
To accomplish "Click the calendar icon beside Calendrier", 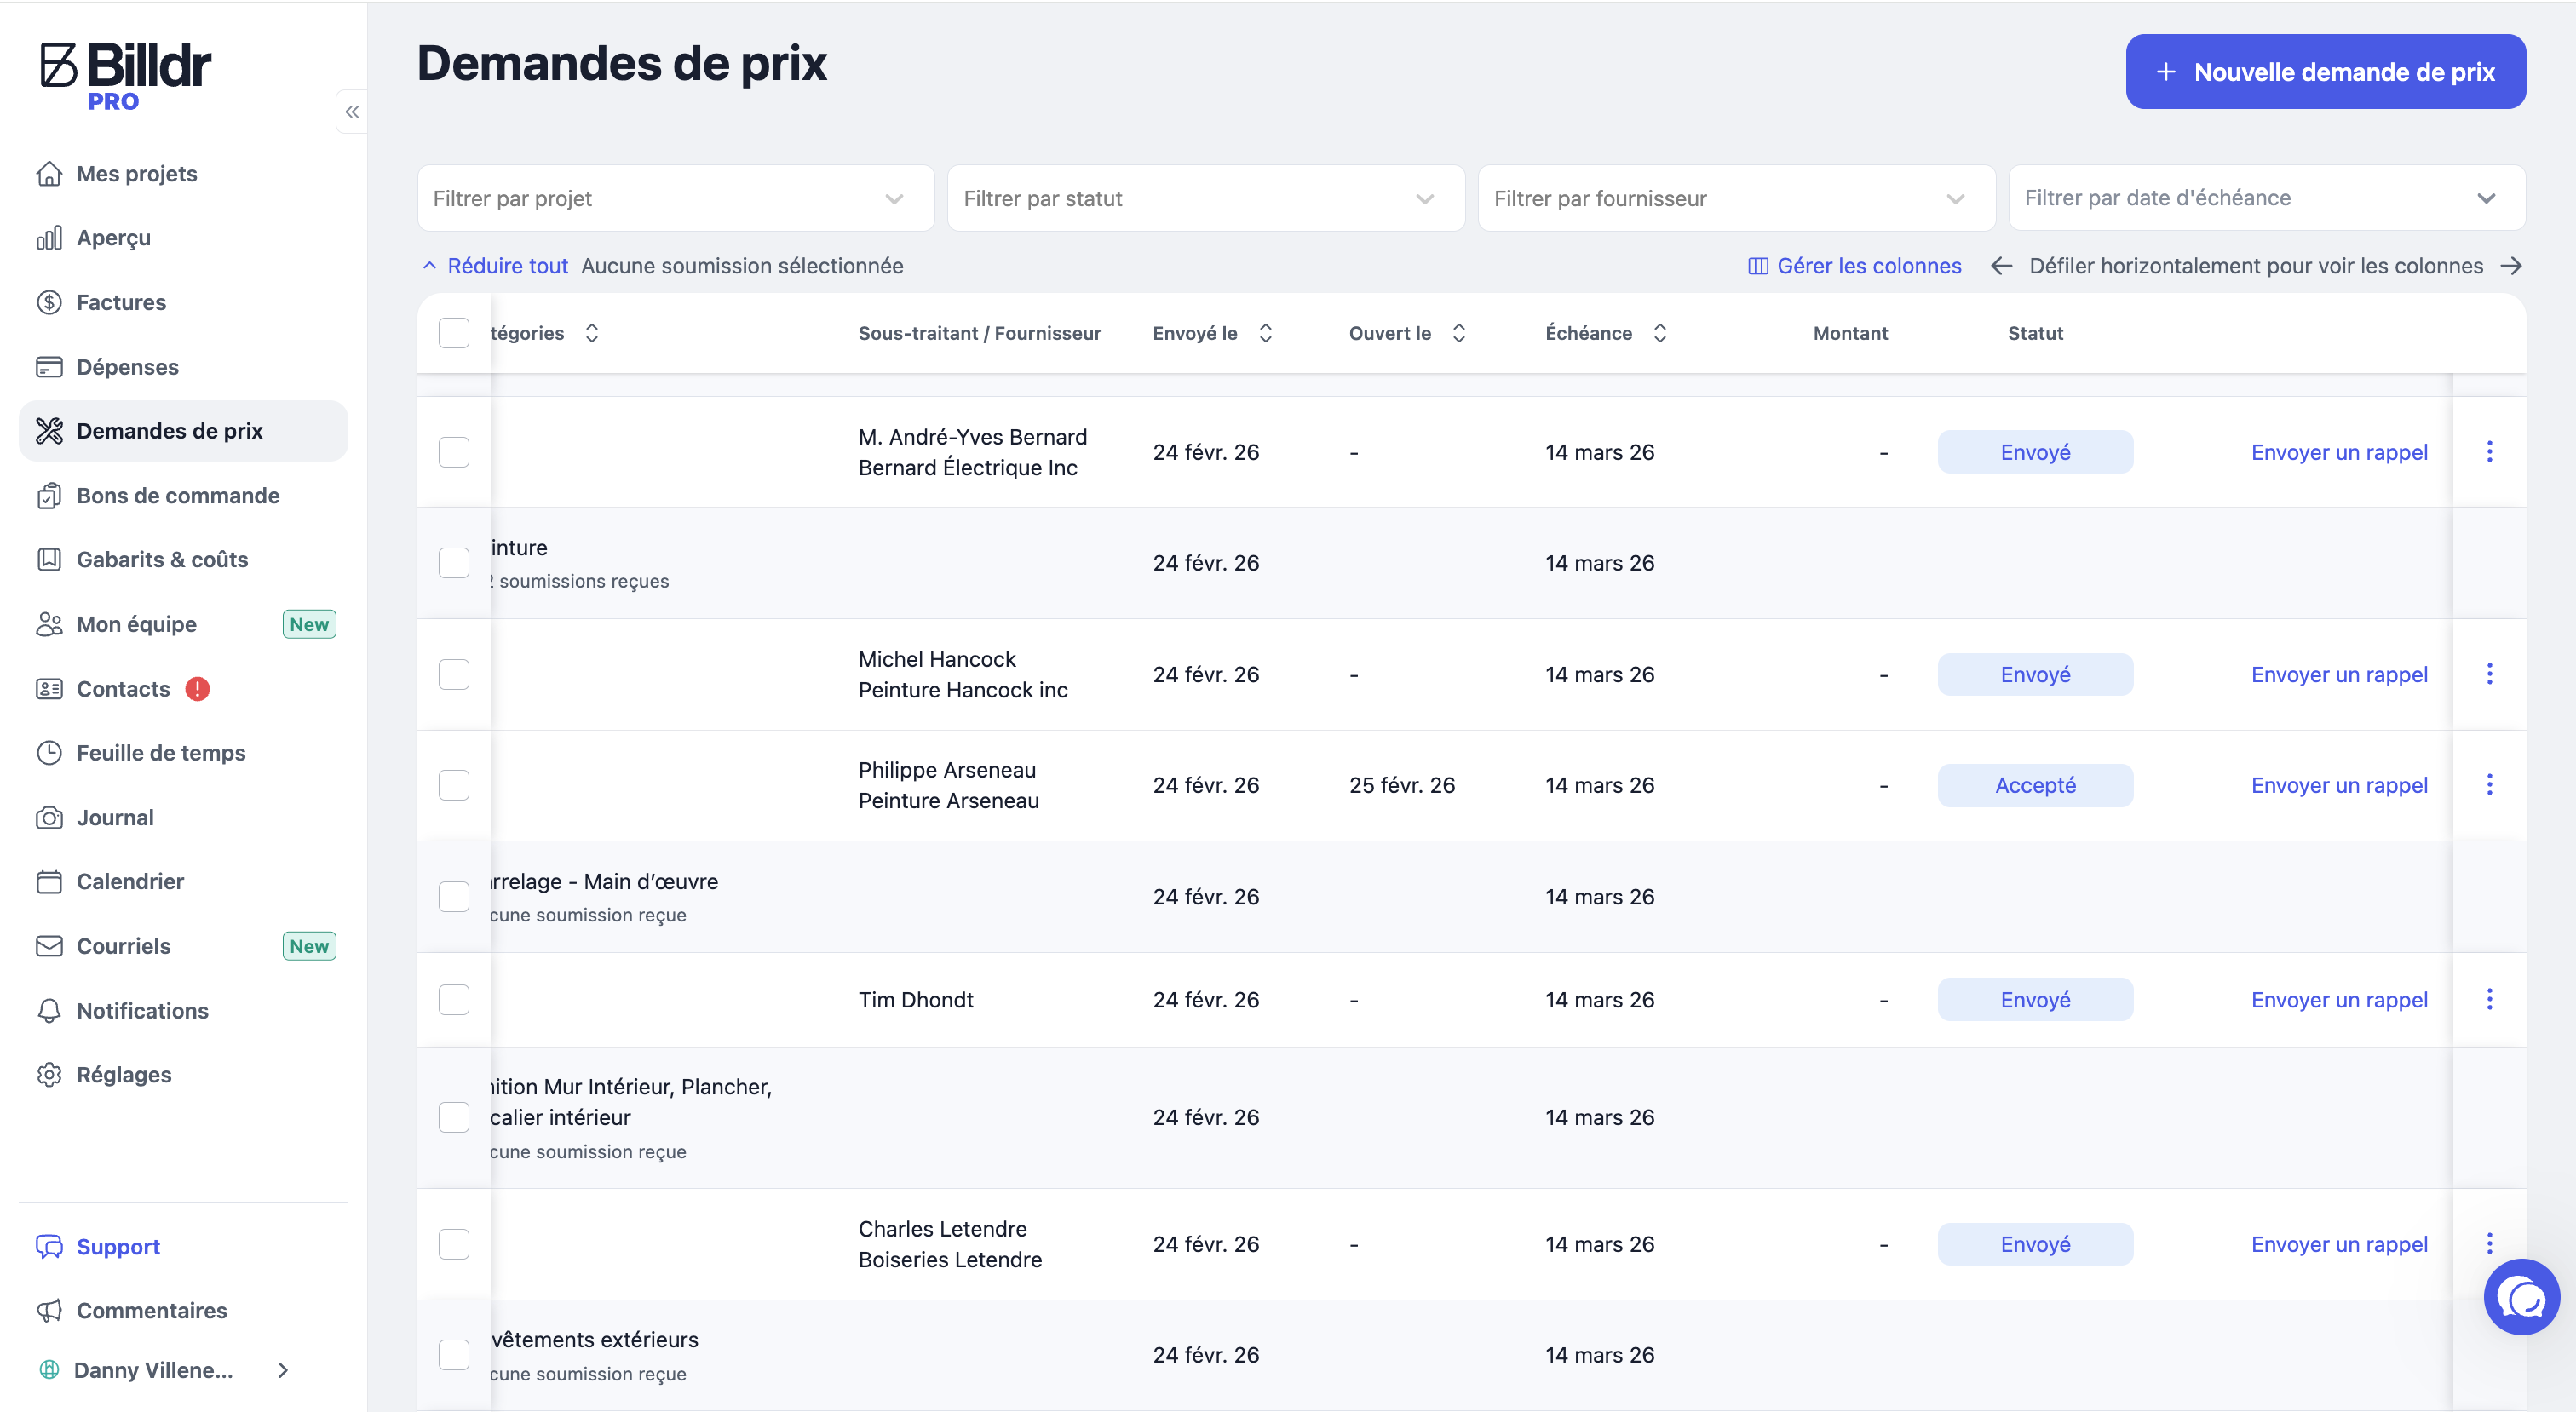I will tap(49, 882).
